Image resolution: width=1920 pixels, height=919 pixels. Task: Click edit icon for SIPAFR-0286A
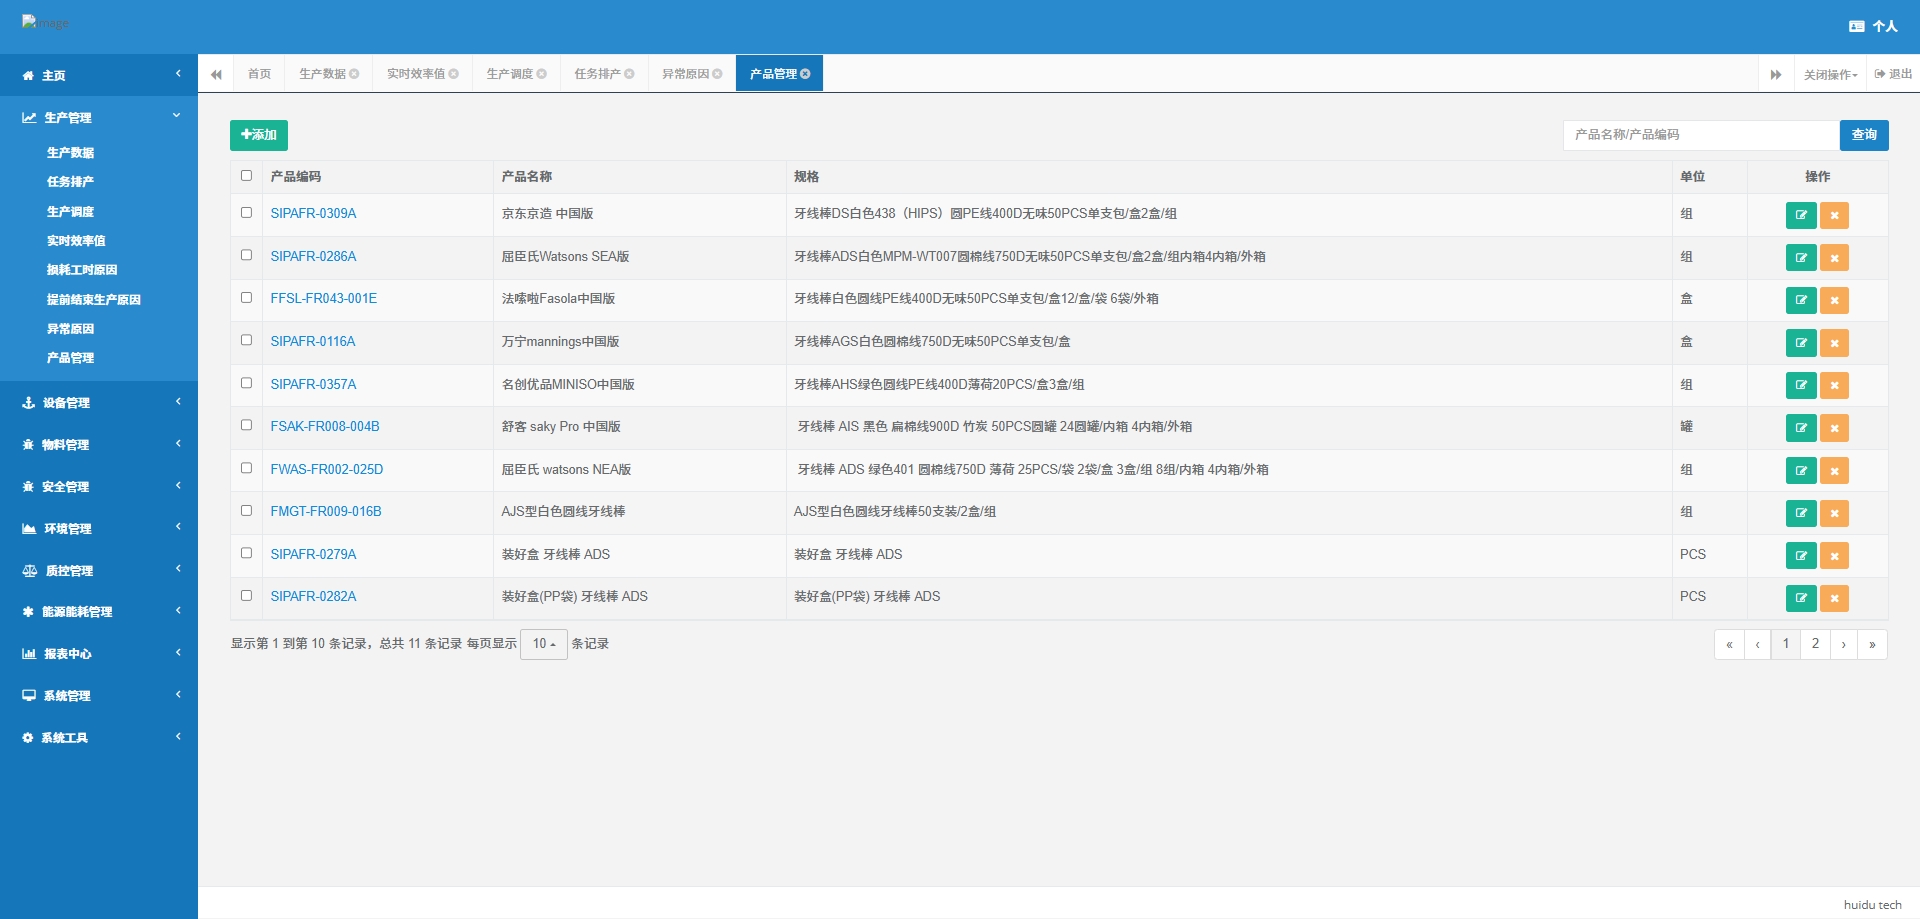point(1801,258)
